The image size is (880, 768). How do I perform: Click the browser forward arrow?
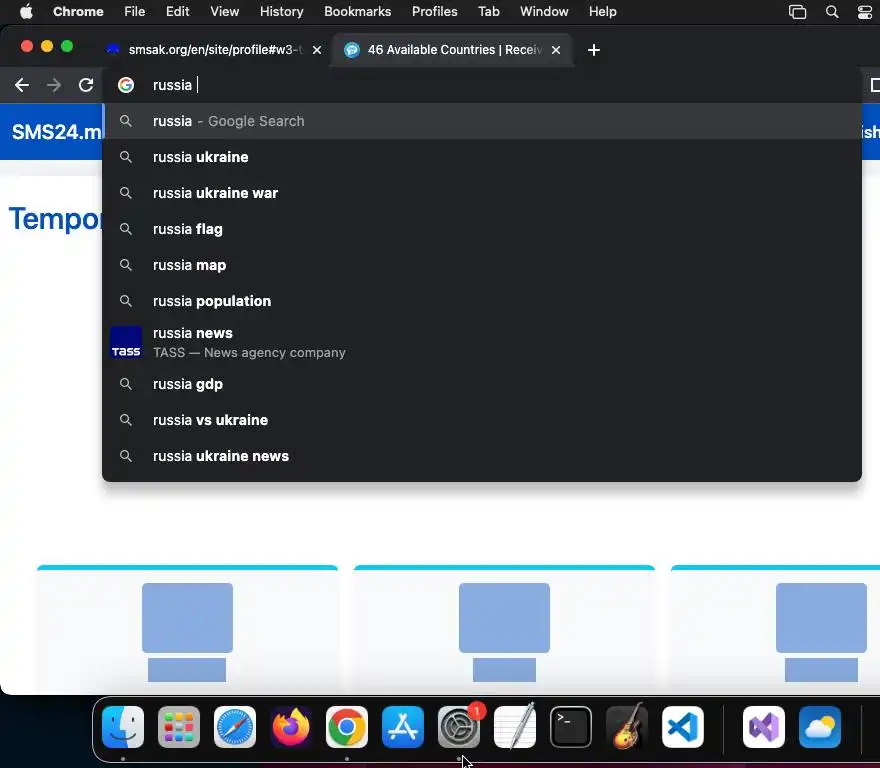coord(54,85)
